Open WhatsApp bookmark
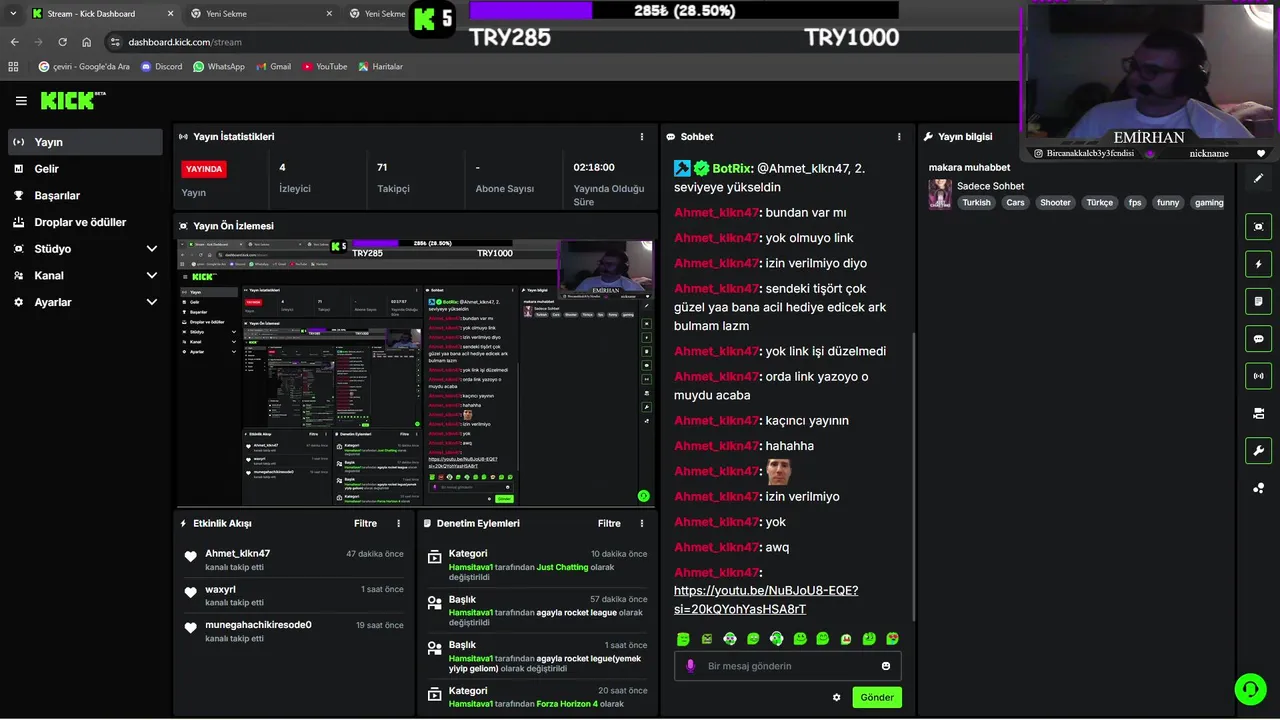The height and width of the screenshot is (720, 1280). coord(218,67)
